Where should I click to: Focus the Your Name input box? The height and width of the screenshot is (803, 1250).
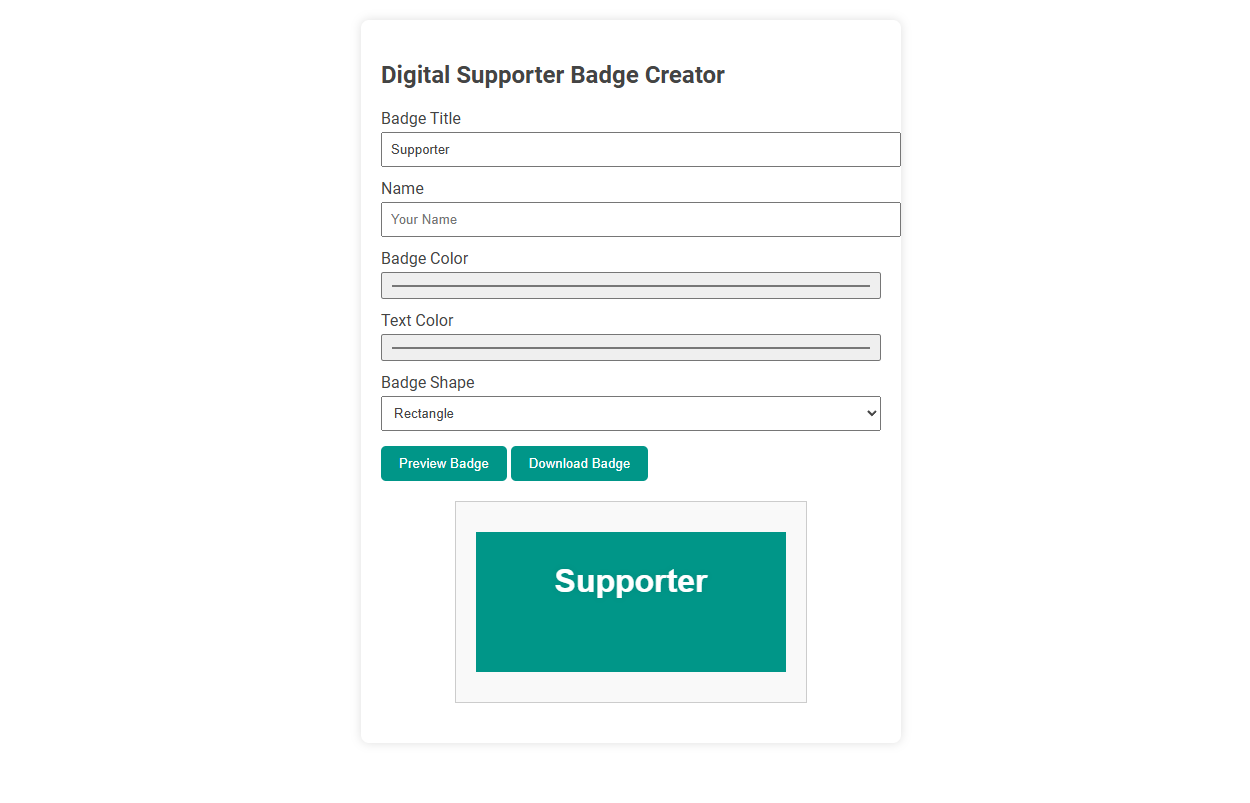click(x=640, y=219)
